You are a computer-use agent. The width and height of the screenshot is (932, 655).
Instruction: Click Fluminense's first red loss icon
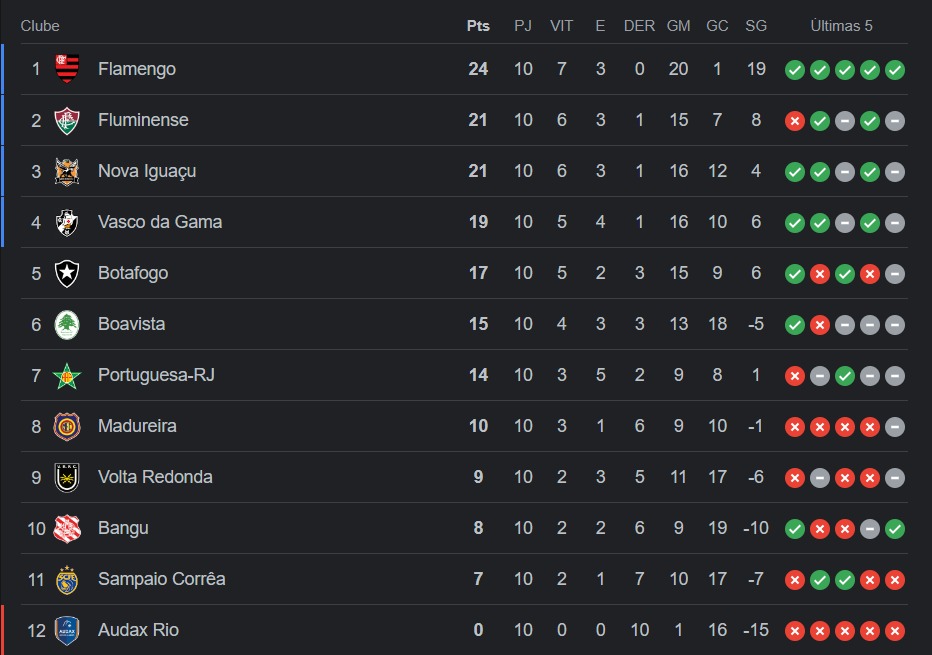coord(795,121)
